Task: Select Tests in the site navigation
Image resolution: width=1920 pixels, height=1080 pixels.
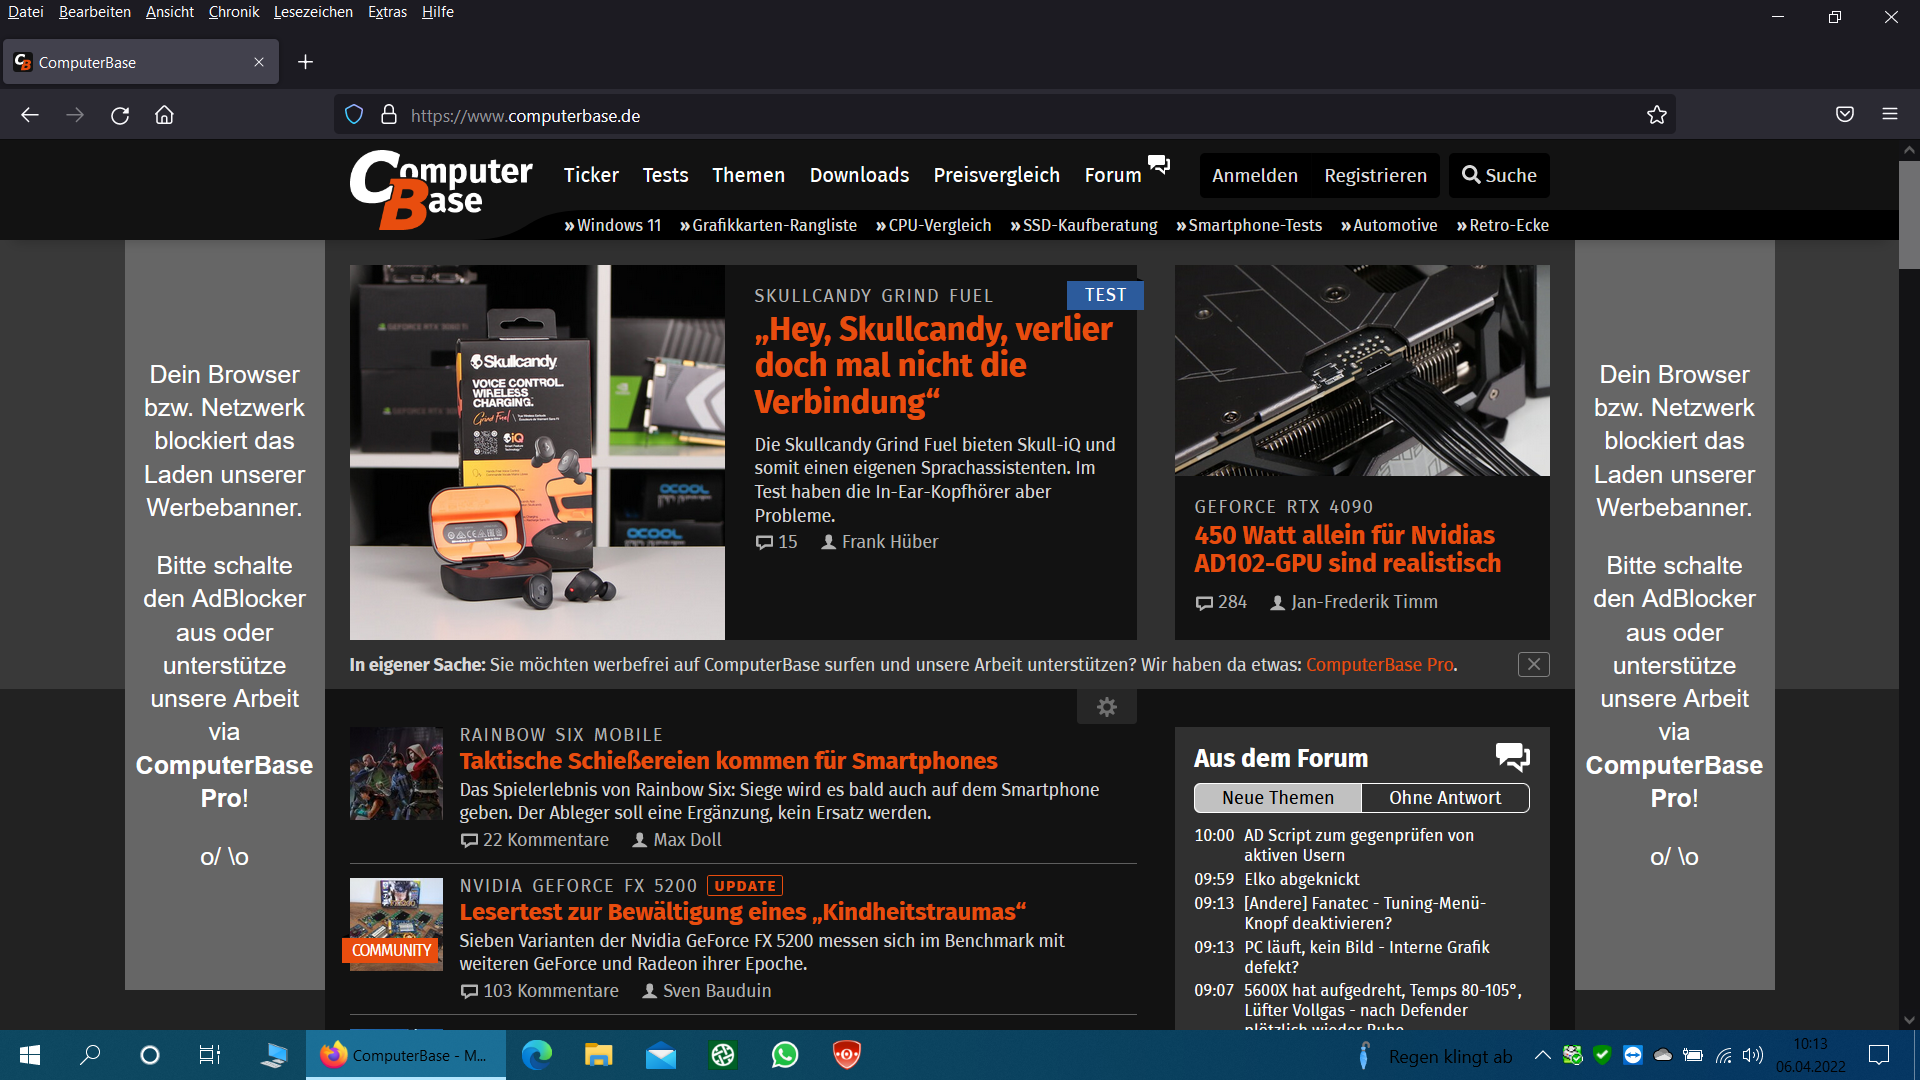Action: pyautogui.click(x=665, y=175)
